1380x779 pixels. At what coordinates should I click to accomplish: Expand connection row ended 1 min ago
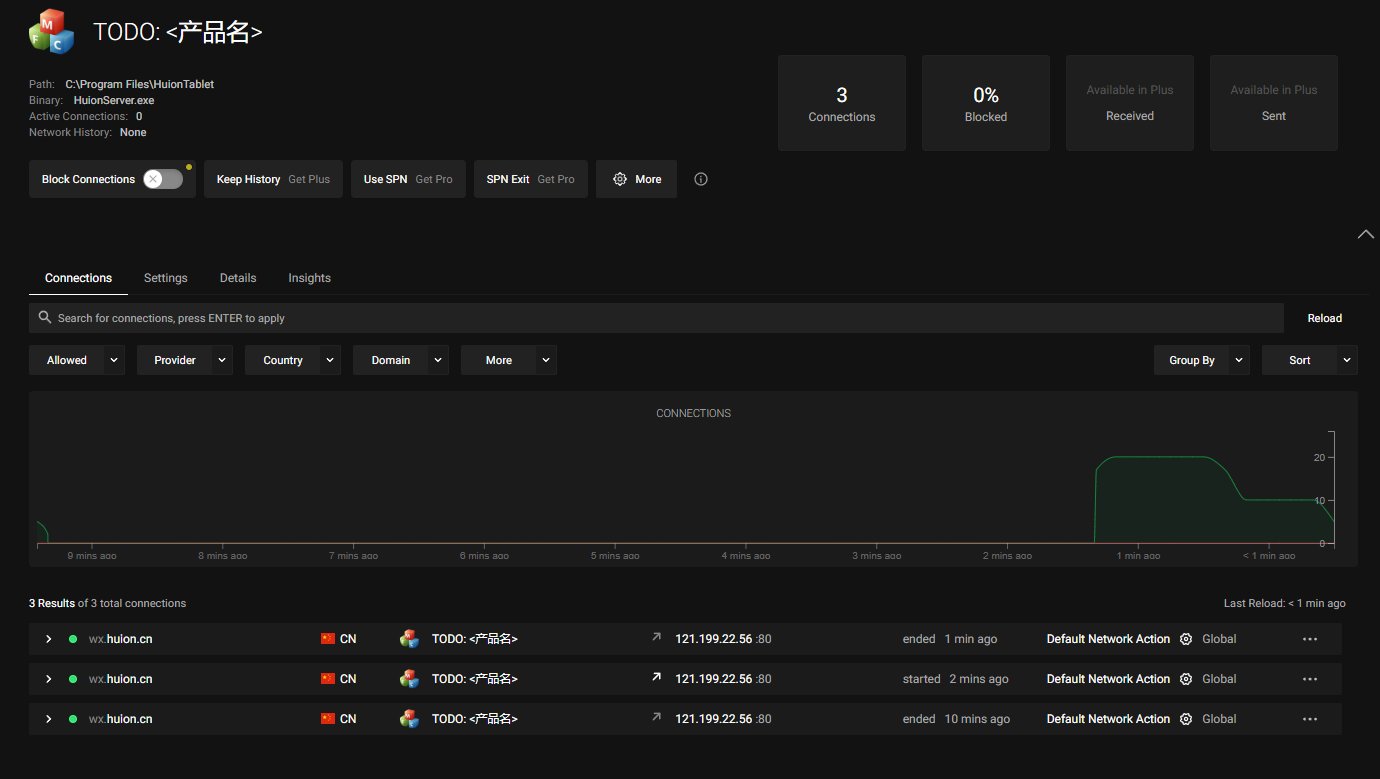coord(48,639)
